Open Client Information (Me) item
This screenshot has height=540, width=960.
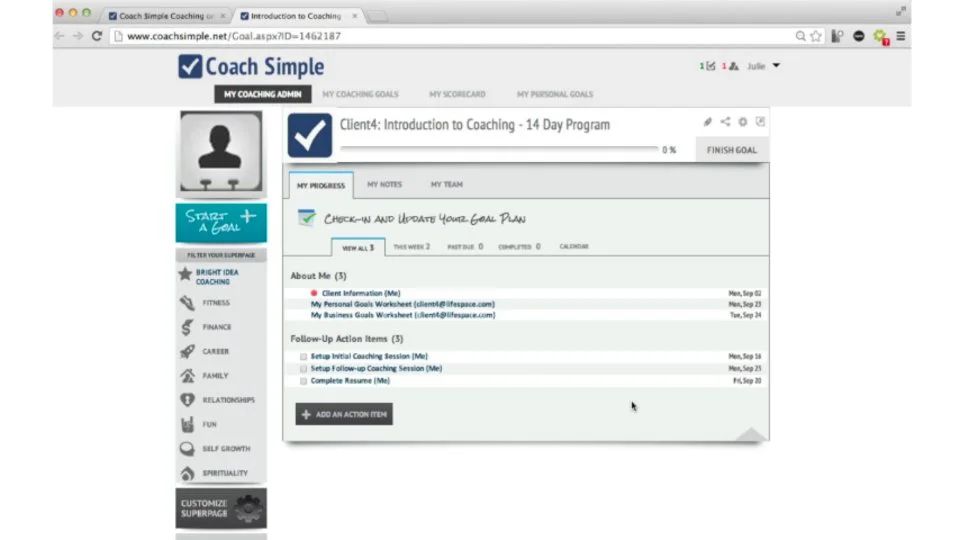click(361, 293)
